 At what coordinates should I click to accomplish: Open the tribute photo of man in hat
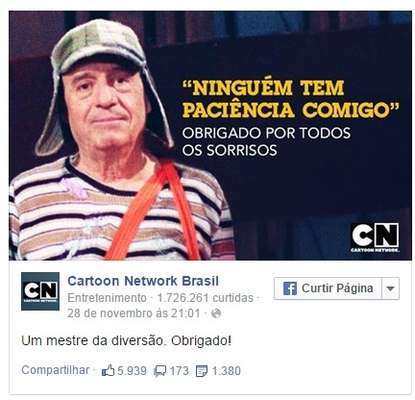click(x=210, y=135)
